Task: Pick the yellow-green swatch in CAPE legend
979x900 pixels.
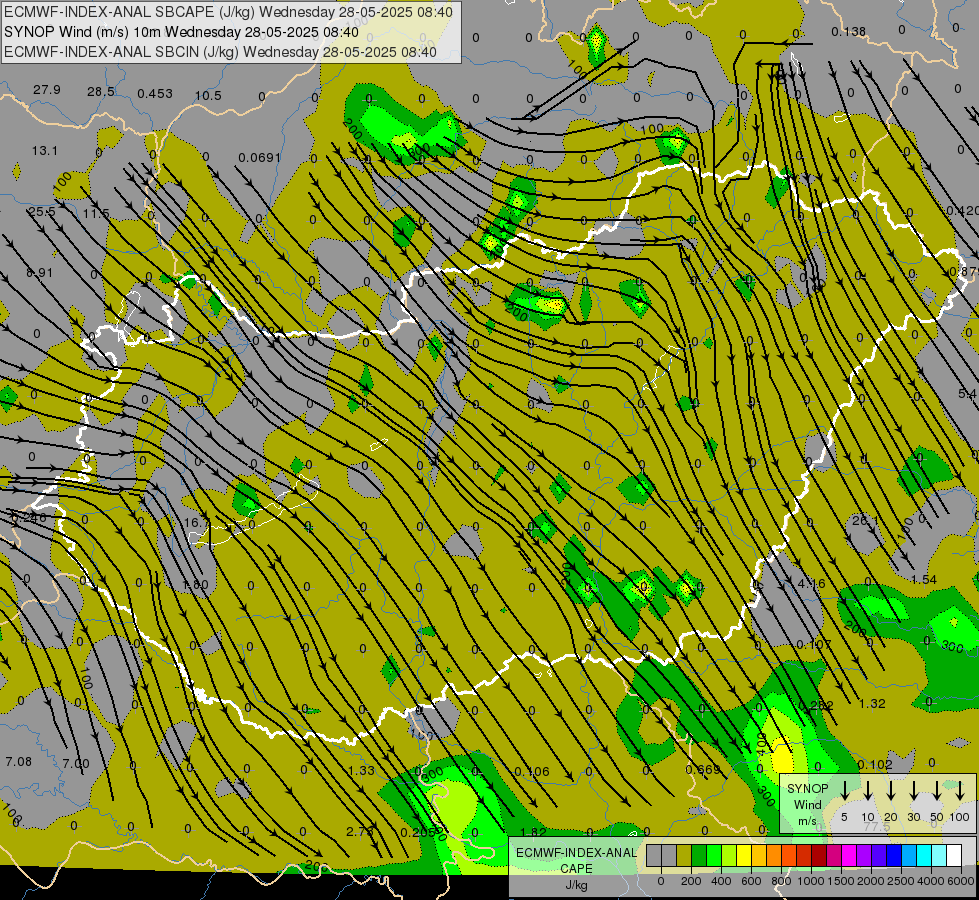Action: 729,856
